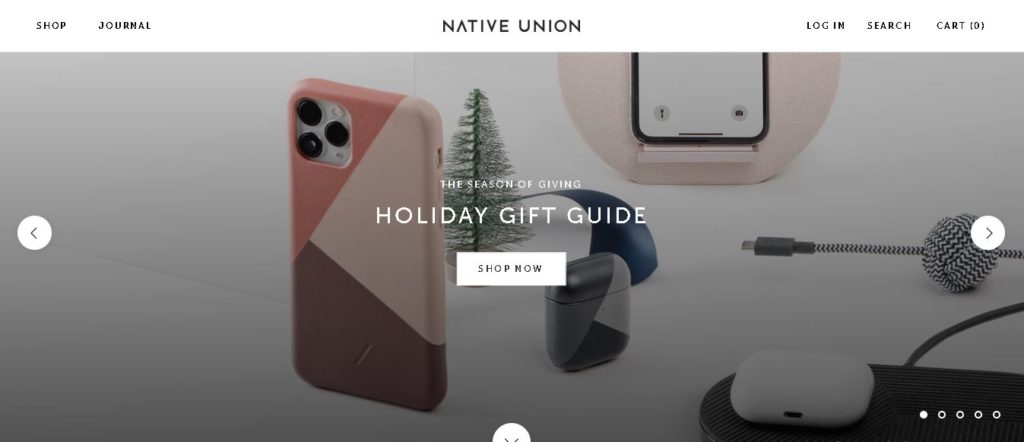Open the Shop menu
The height and width of the screenshot is (442, 1024).
pos(51,25)
